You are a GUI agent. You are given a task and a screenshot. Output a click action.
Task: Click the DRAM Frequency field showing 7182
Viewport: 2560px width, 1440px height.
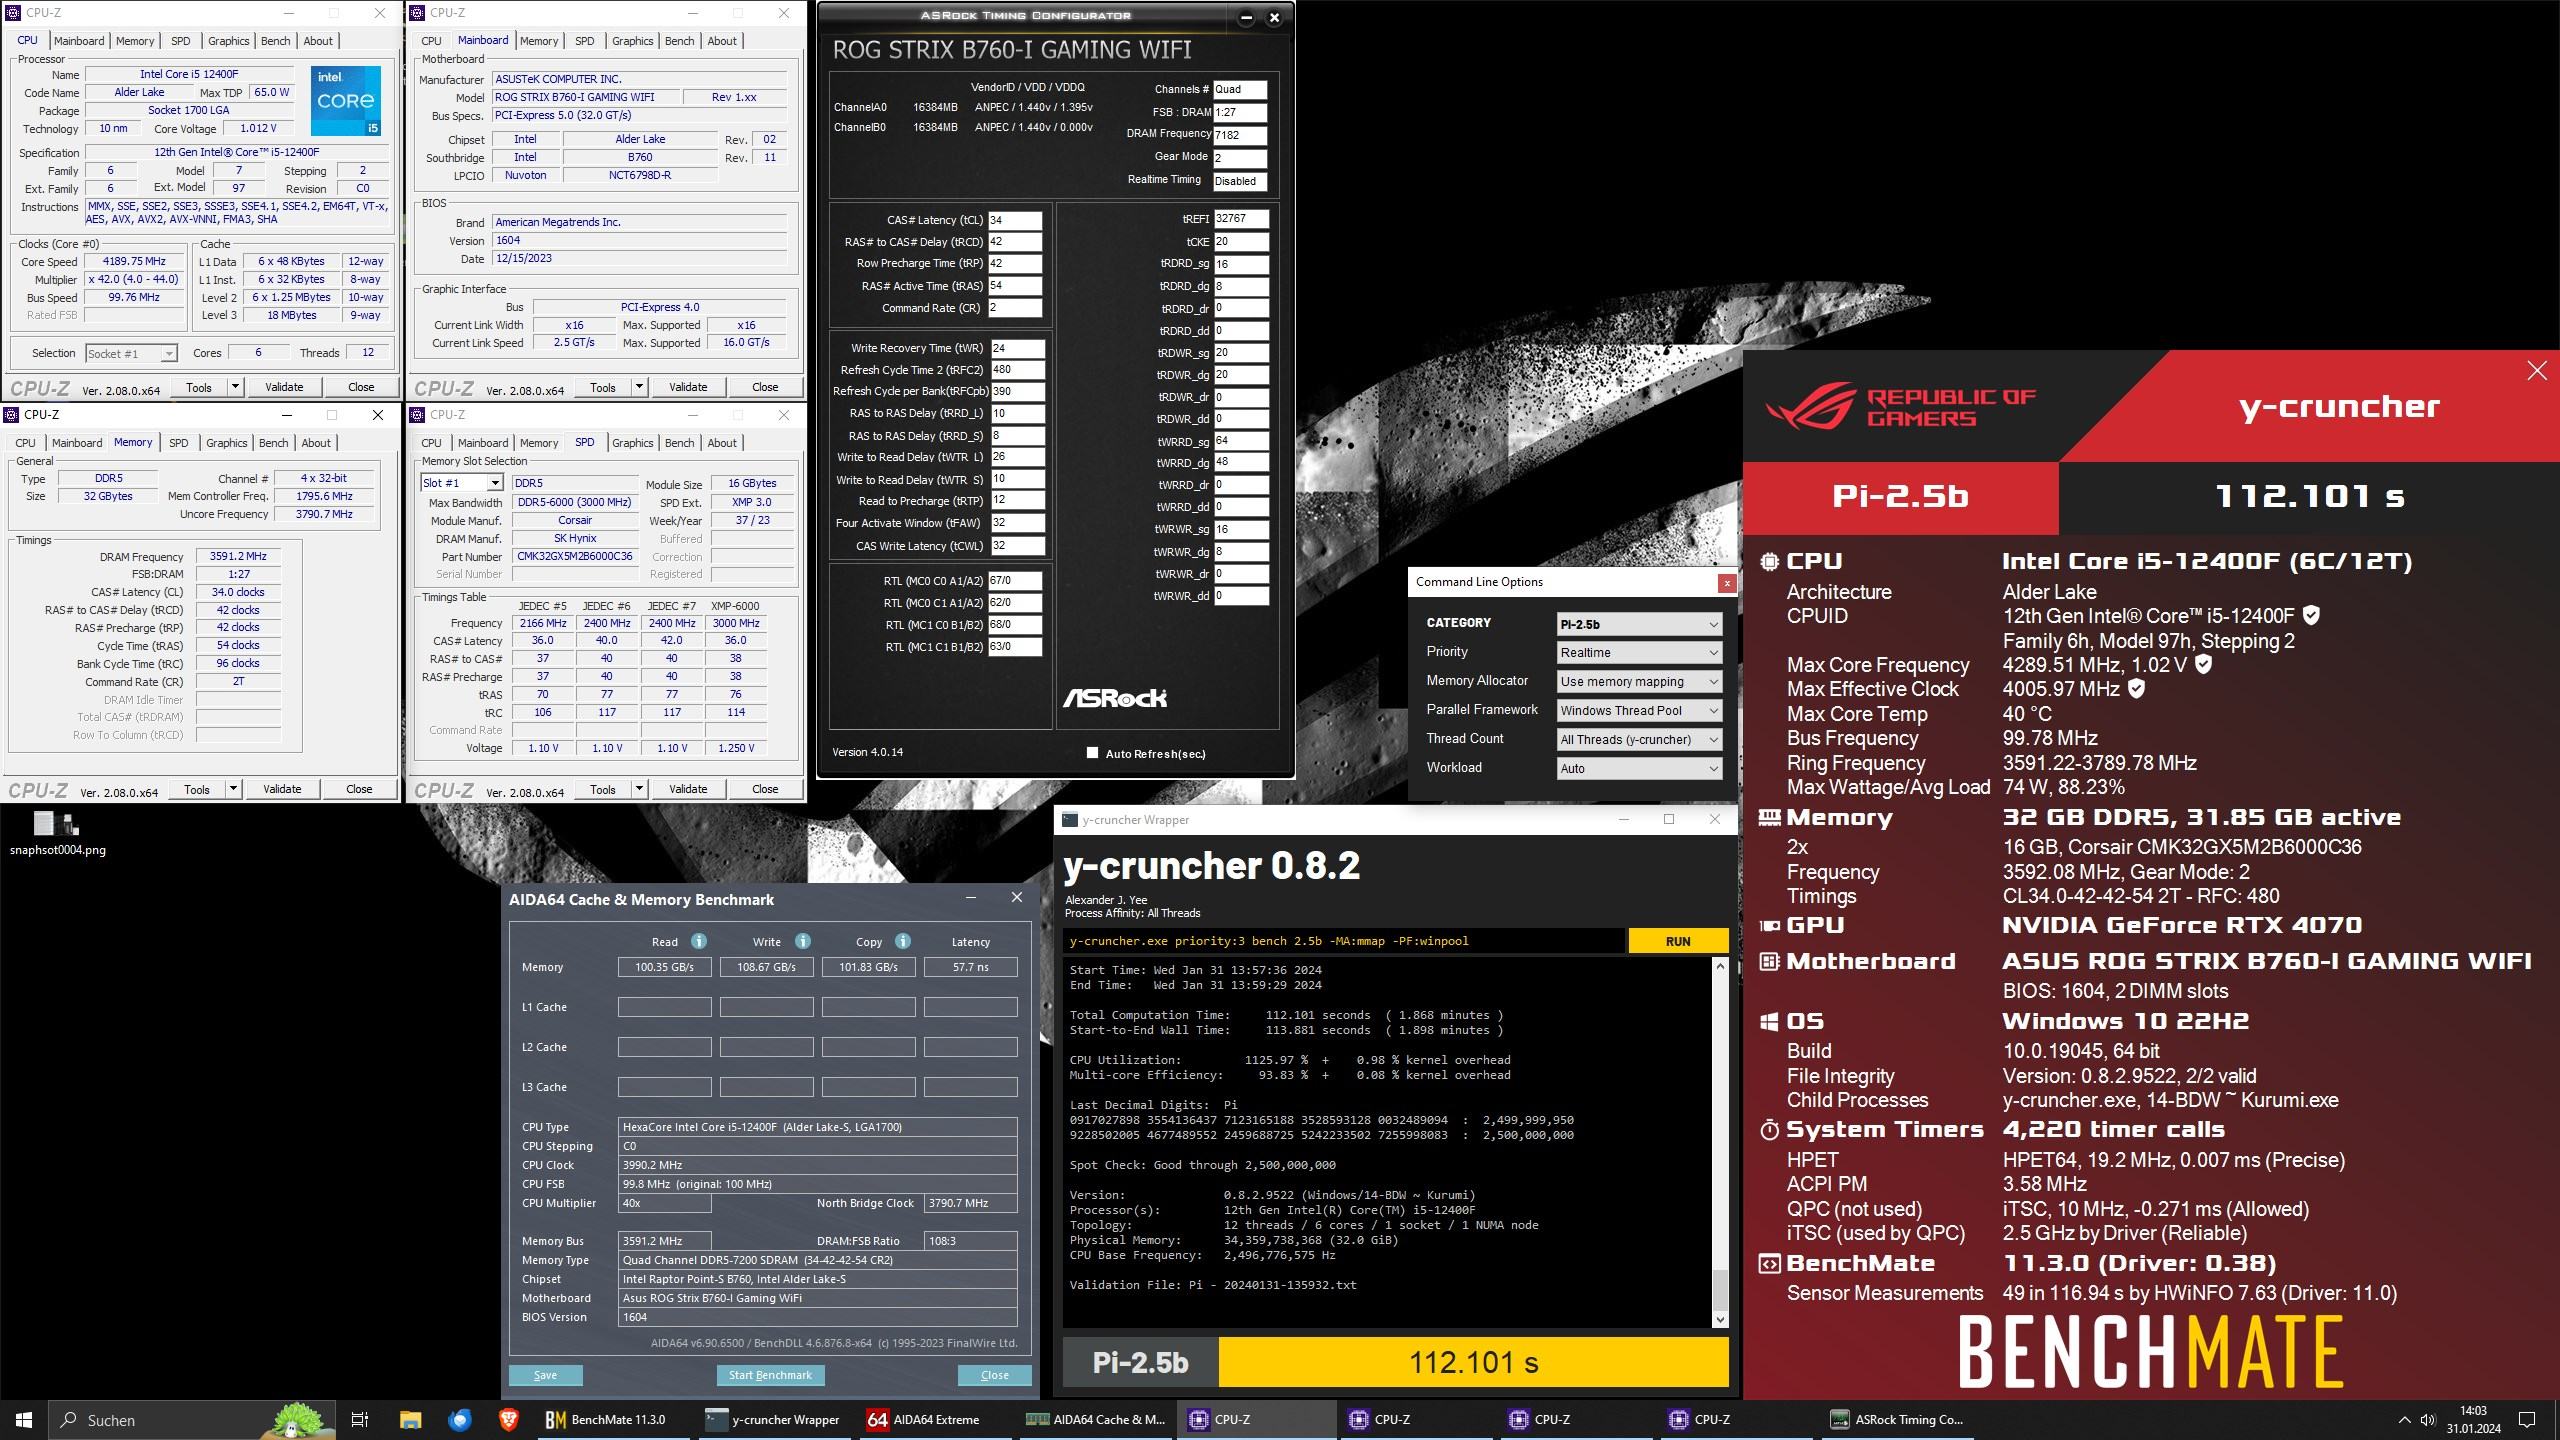1240,135
